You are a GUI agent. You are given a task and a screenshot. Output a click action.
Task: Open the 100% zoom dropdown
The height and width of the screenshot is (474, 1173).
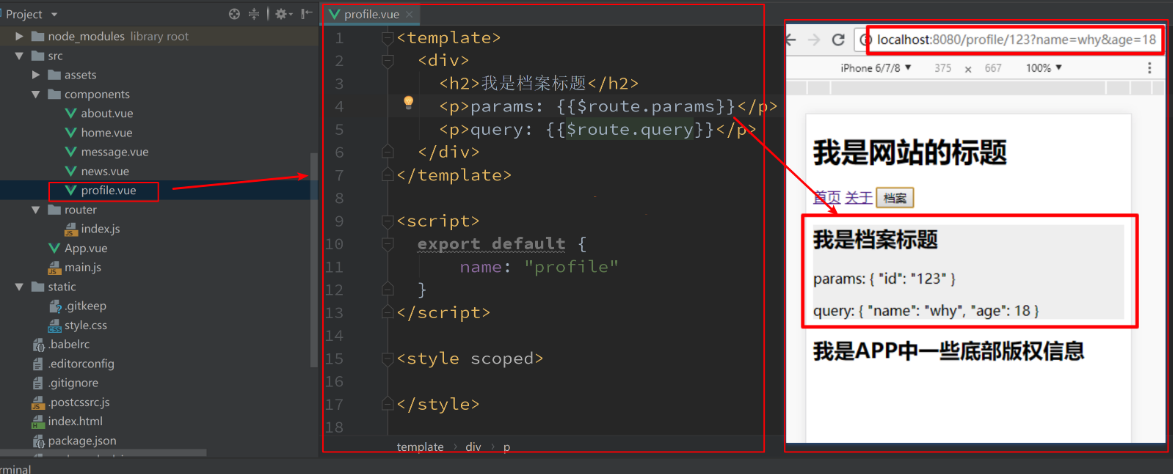coord(1044,68)
